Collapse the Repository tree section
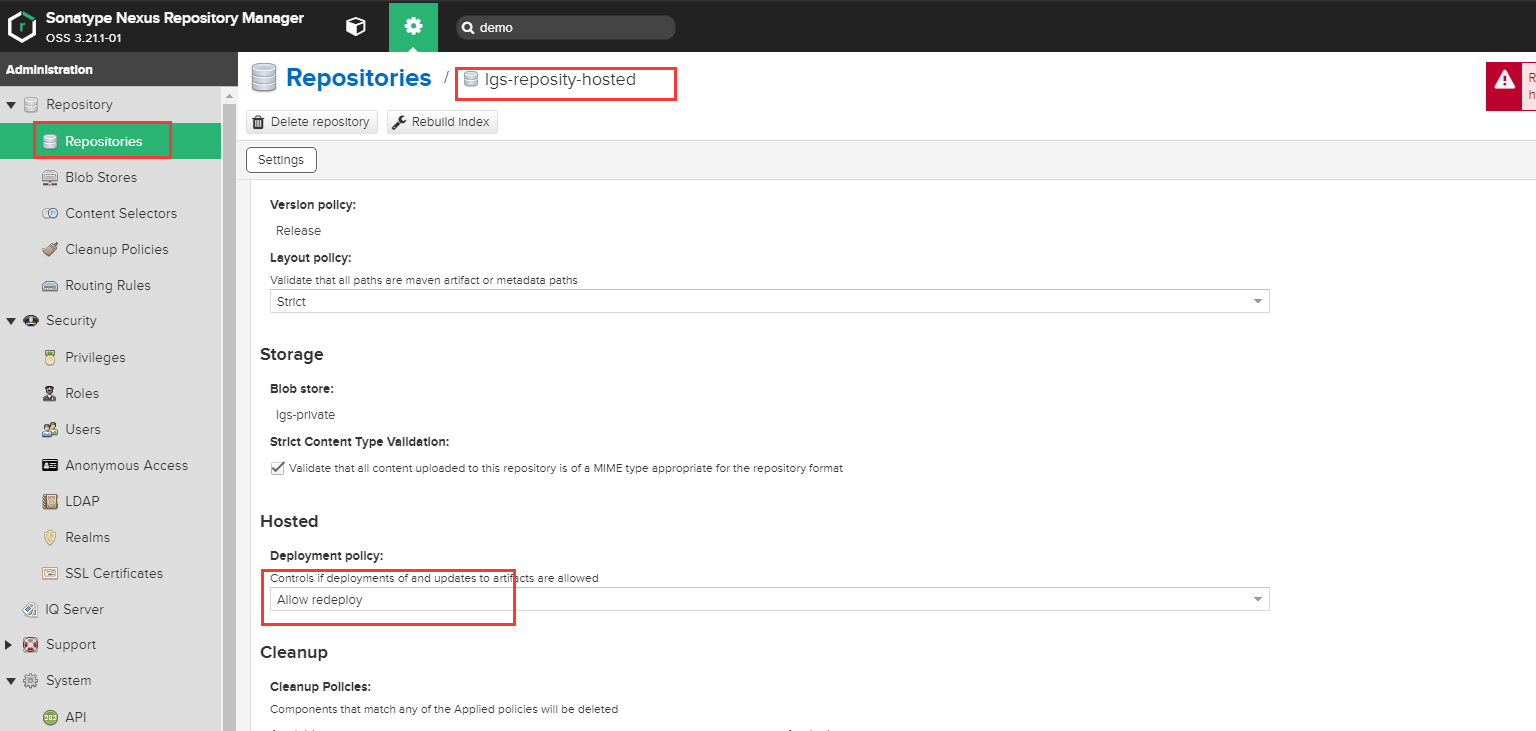Screen dimensions: 1536x731 click(x=10, y=105)
